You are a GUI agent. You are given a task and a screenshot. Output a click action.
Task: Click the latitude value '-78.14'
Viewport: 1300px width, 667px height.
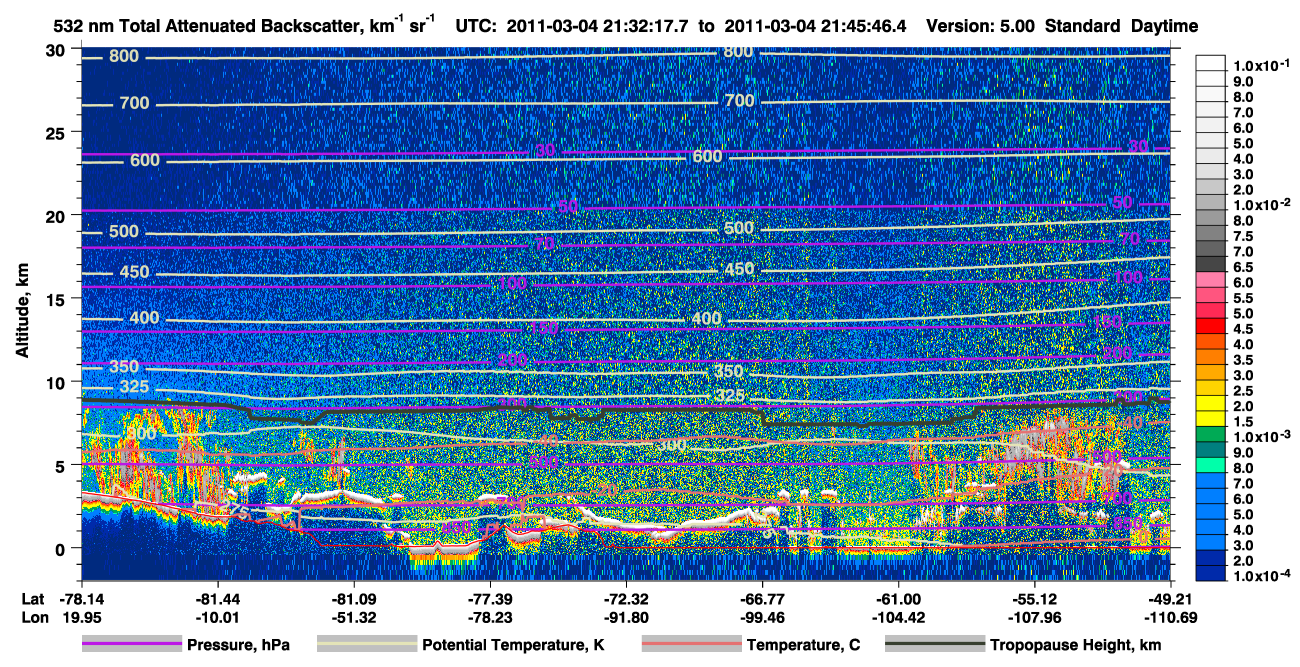[x=80, y=598]
